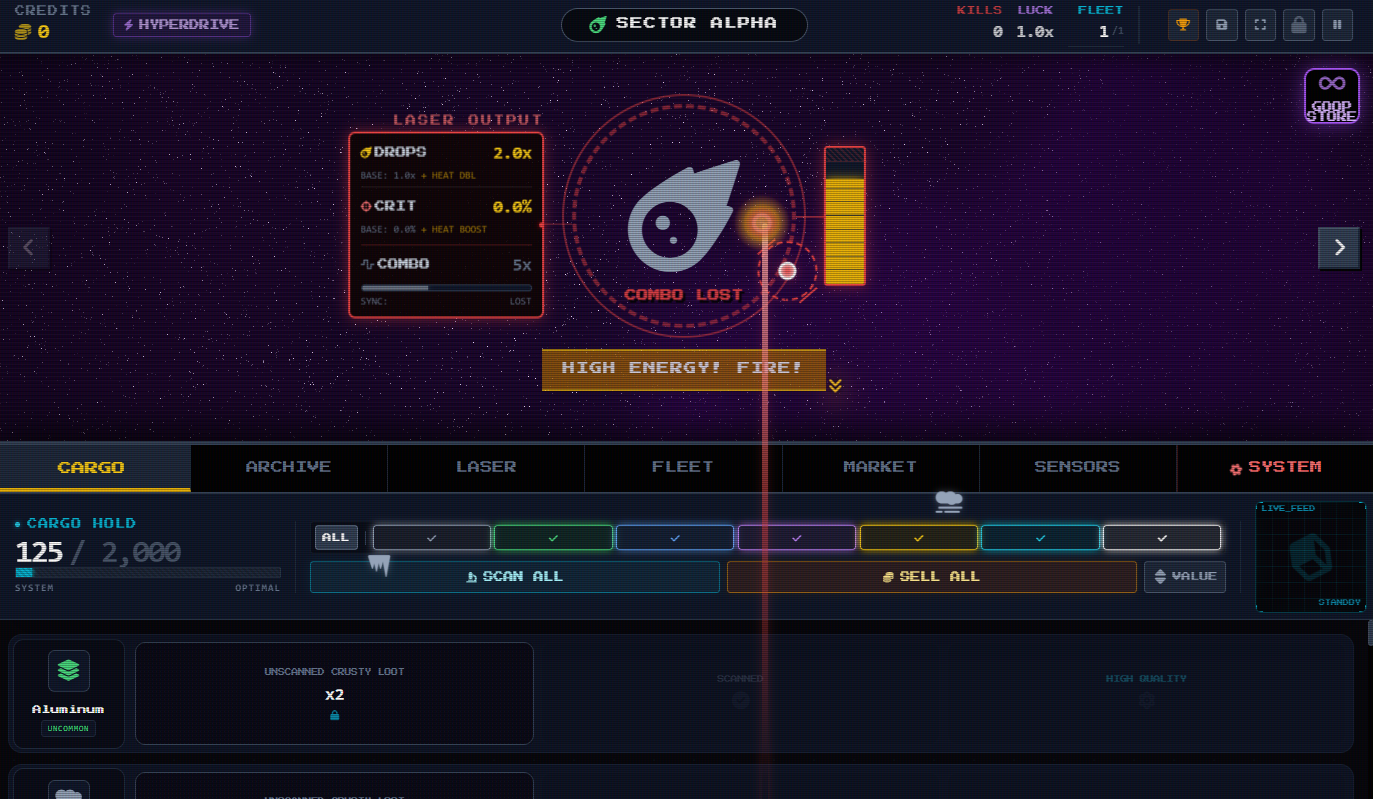This screenshot has width=1373, height=799.
Task: Click the Drops 2.0x multiplier value
Action: (512, 154)
